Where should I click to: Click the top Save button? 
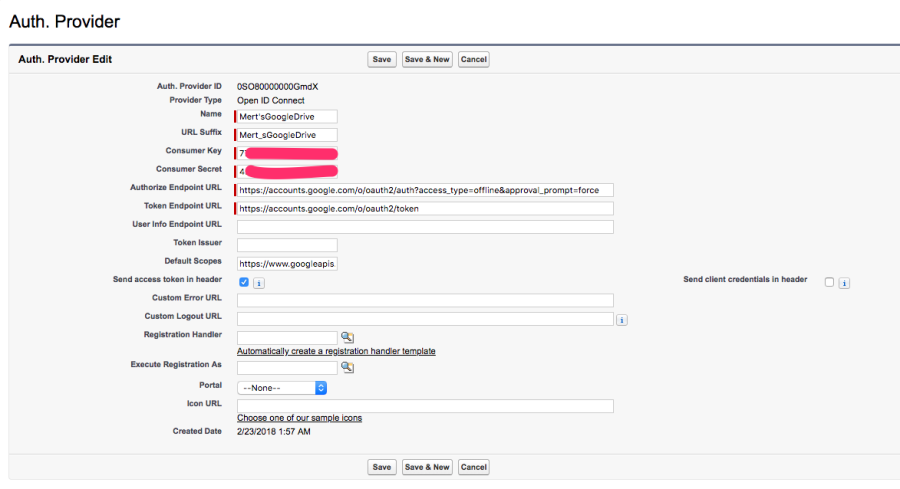pos(381,60)
